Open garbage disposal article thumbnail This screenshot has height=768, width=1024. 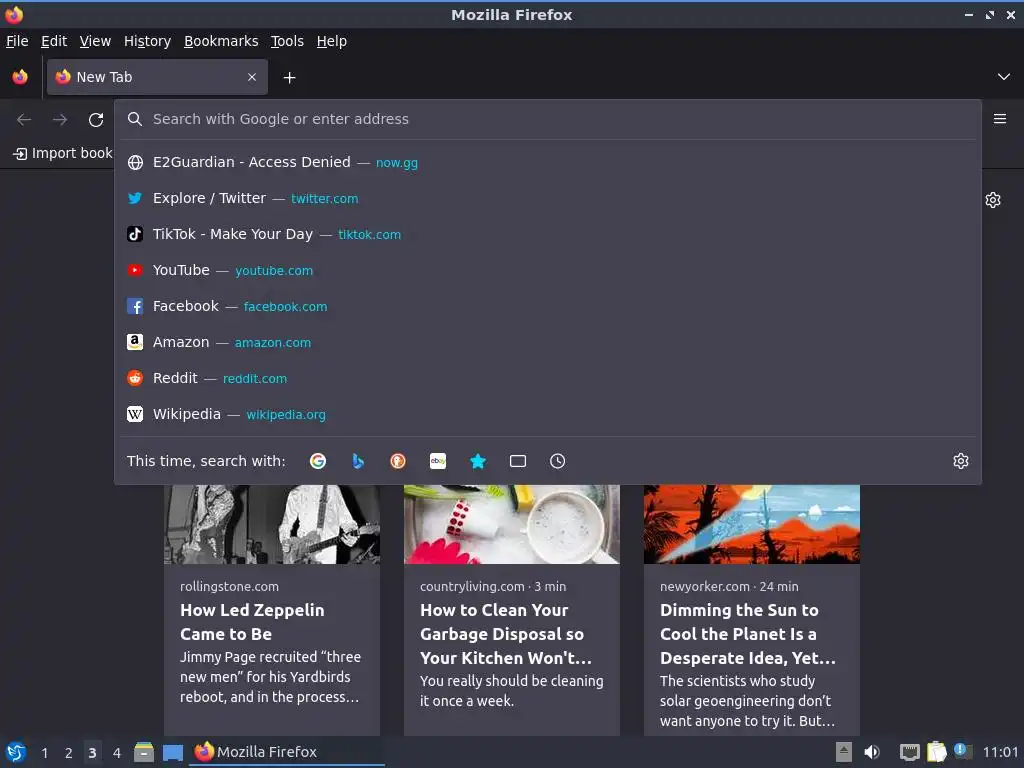point(512,524)
